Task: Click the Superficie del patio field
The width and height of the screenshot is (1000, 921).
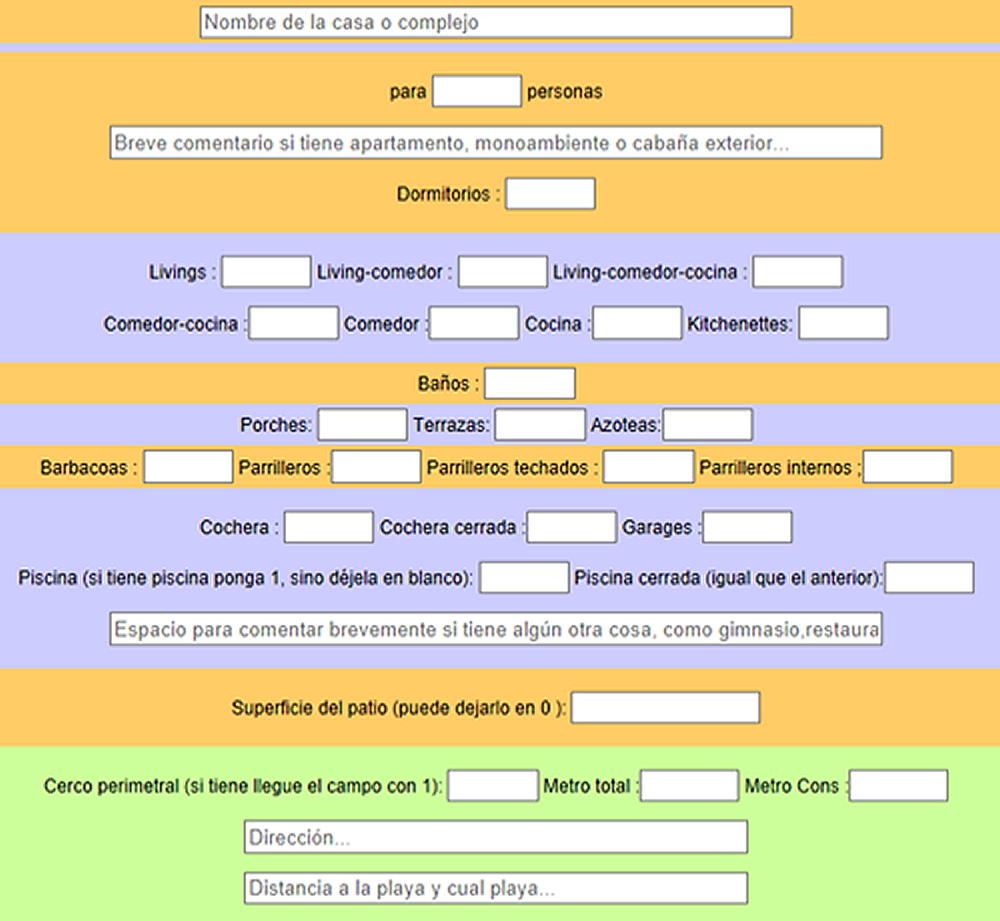Action: pos(665,708)
